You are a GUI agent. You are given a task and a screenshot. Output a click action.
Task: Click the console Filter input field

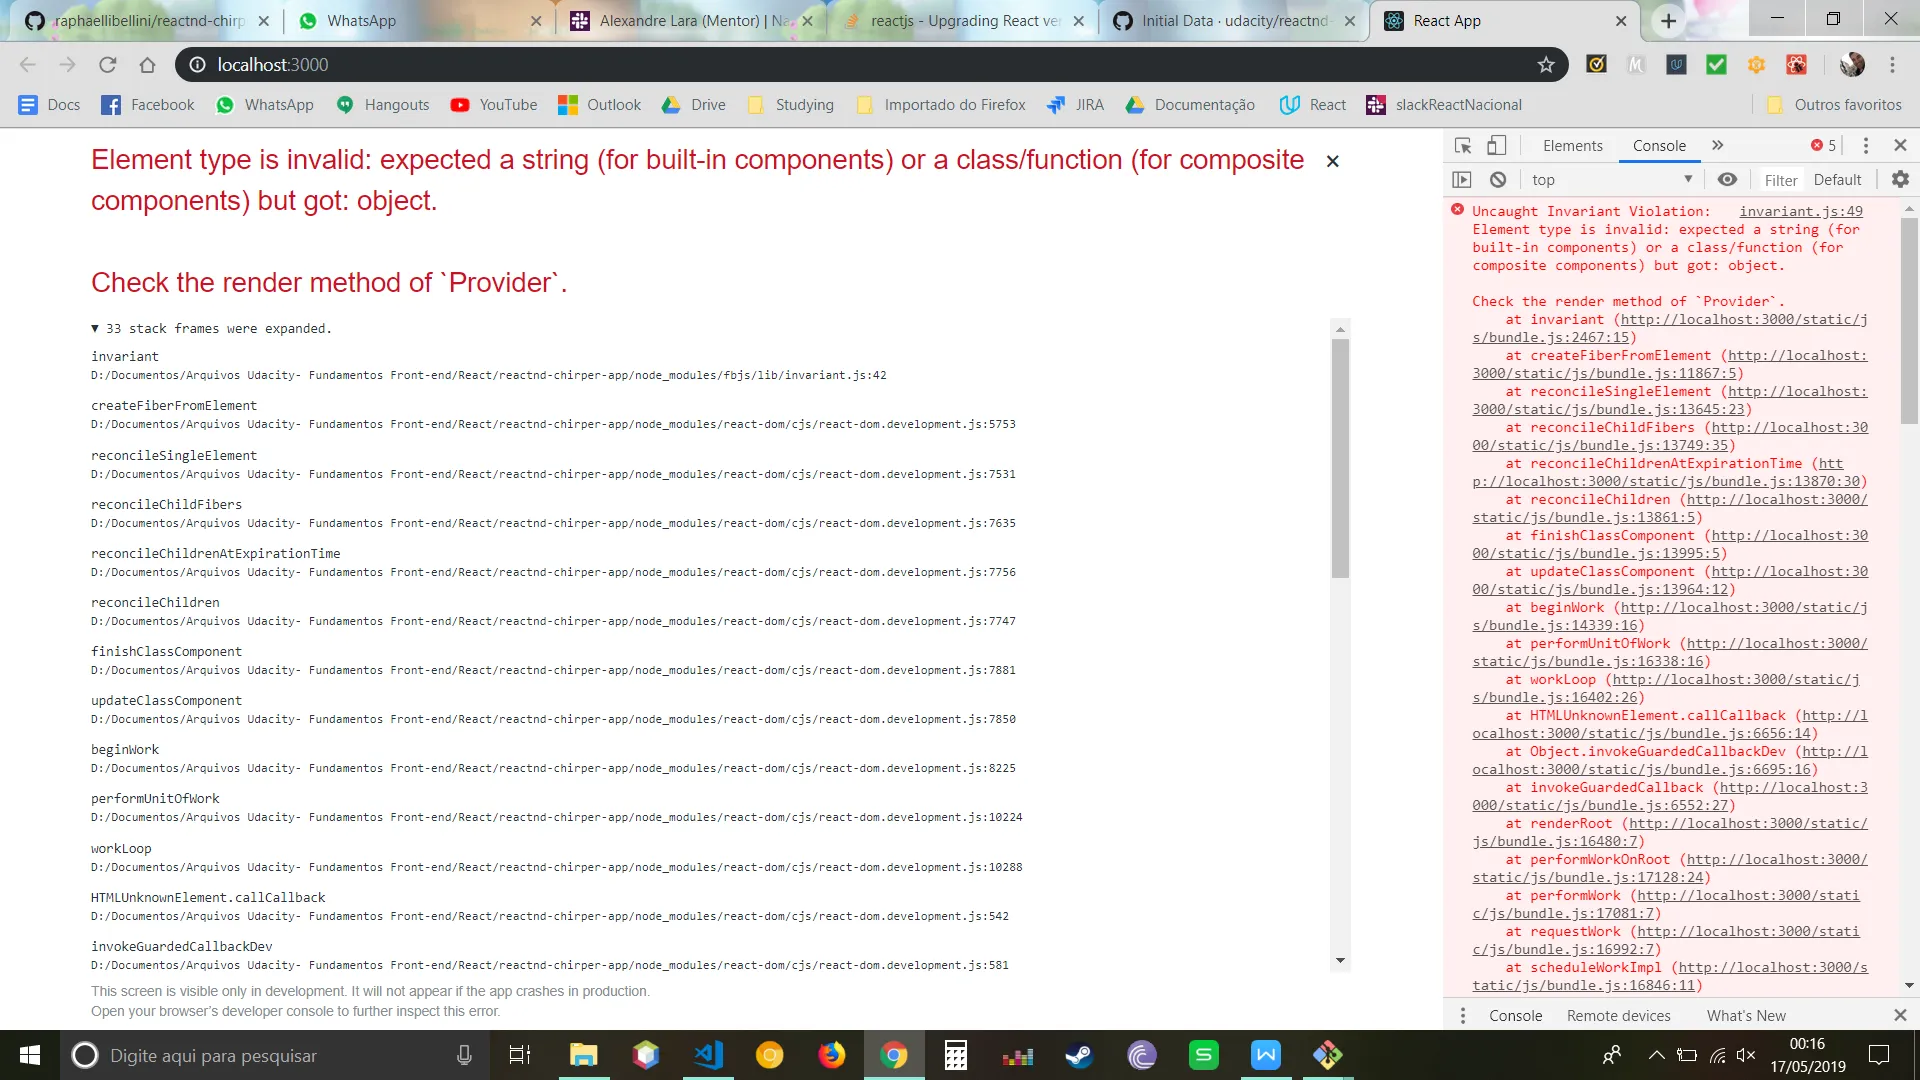click(1780, 180)
